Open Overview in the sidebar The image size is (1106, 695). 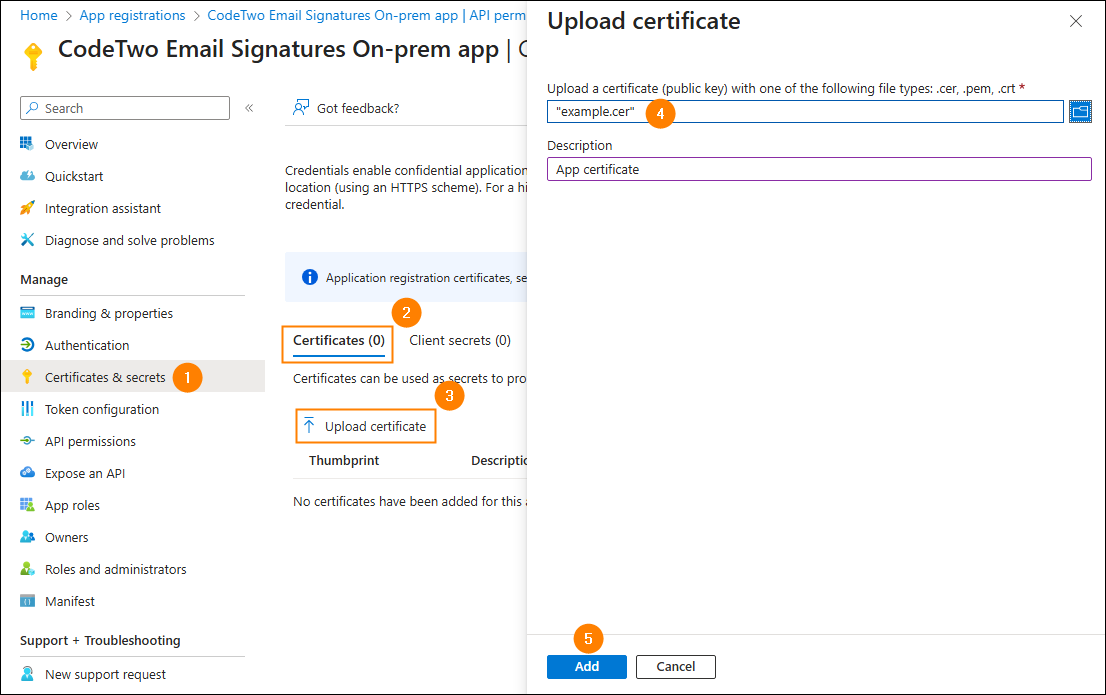tap(71, 144)
